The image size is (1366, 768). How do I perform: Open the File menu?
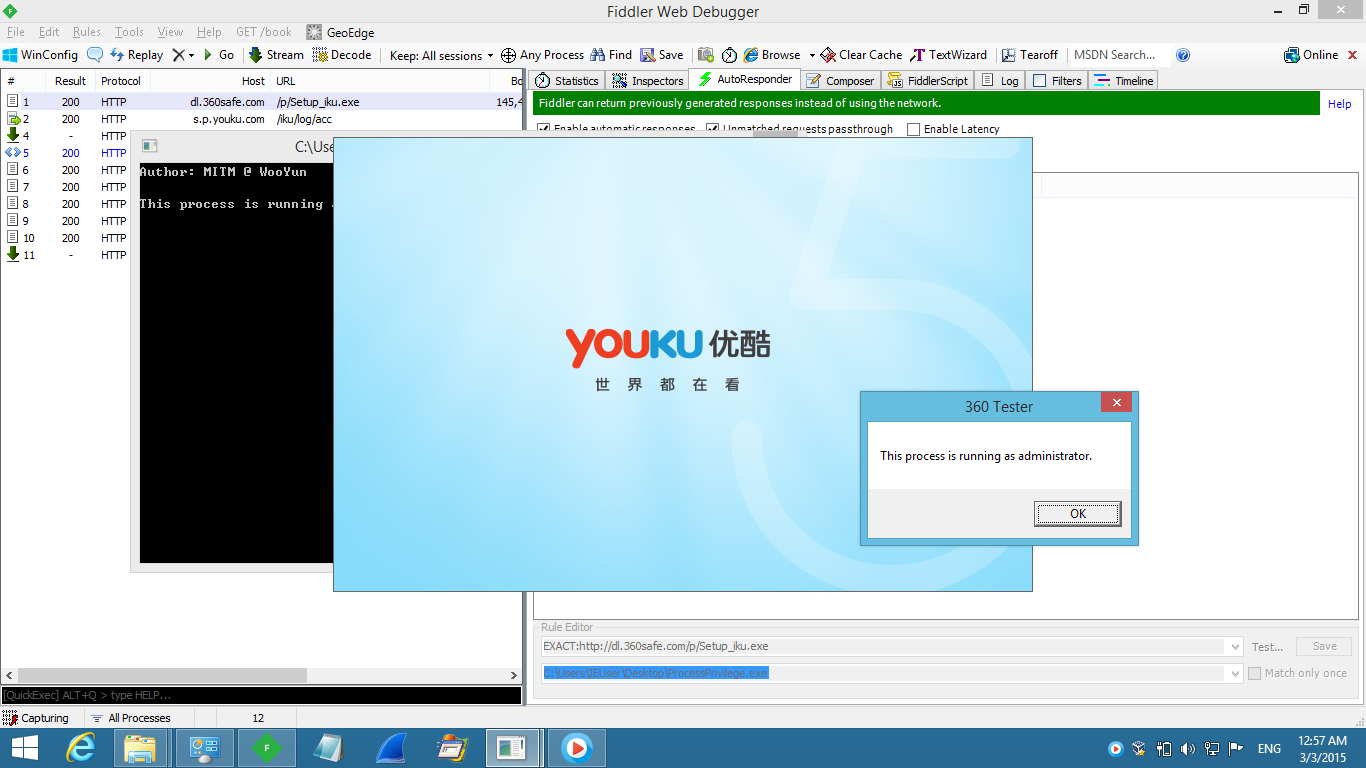pos(16,32)
